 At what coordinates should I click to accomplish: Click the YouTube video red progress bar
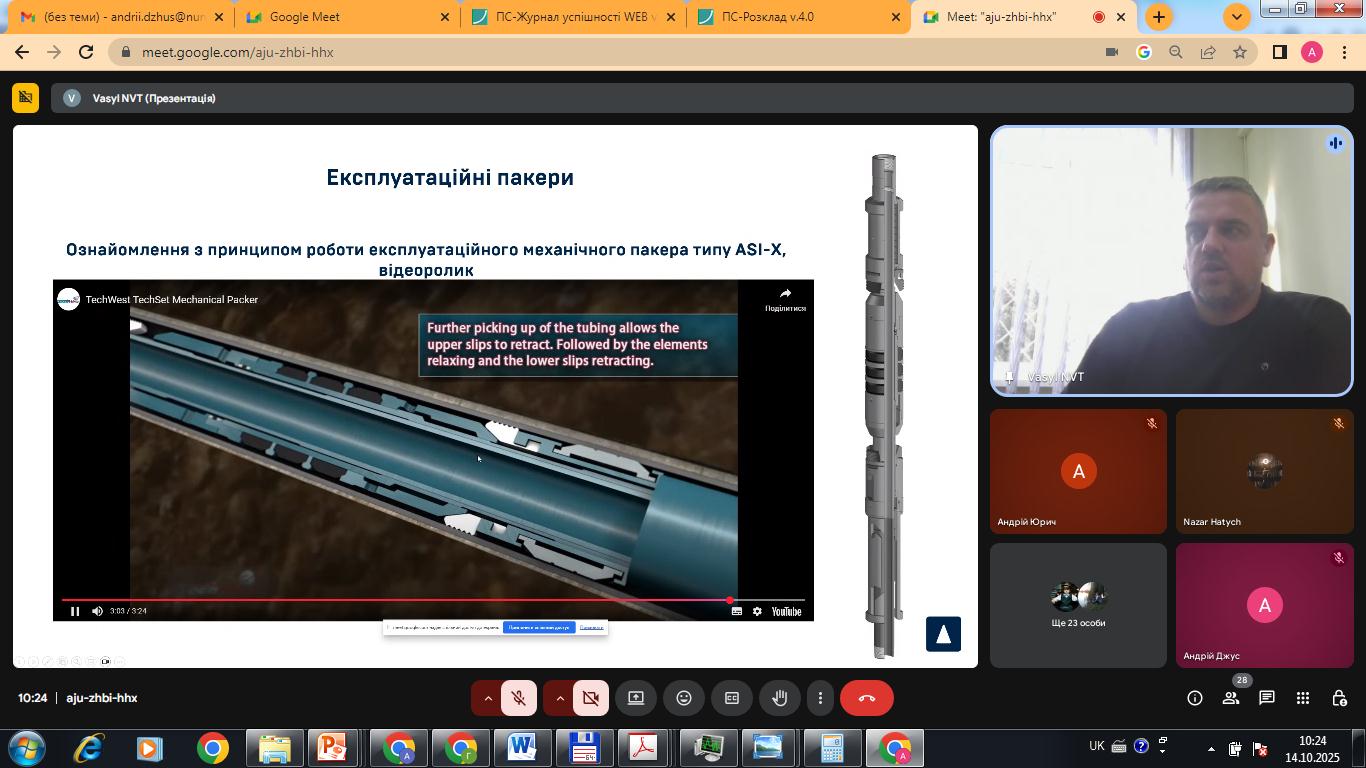tap(400, 600)
